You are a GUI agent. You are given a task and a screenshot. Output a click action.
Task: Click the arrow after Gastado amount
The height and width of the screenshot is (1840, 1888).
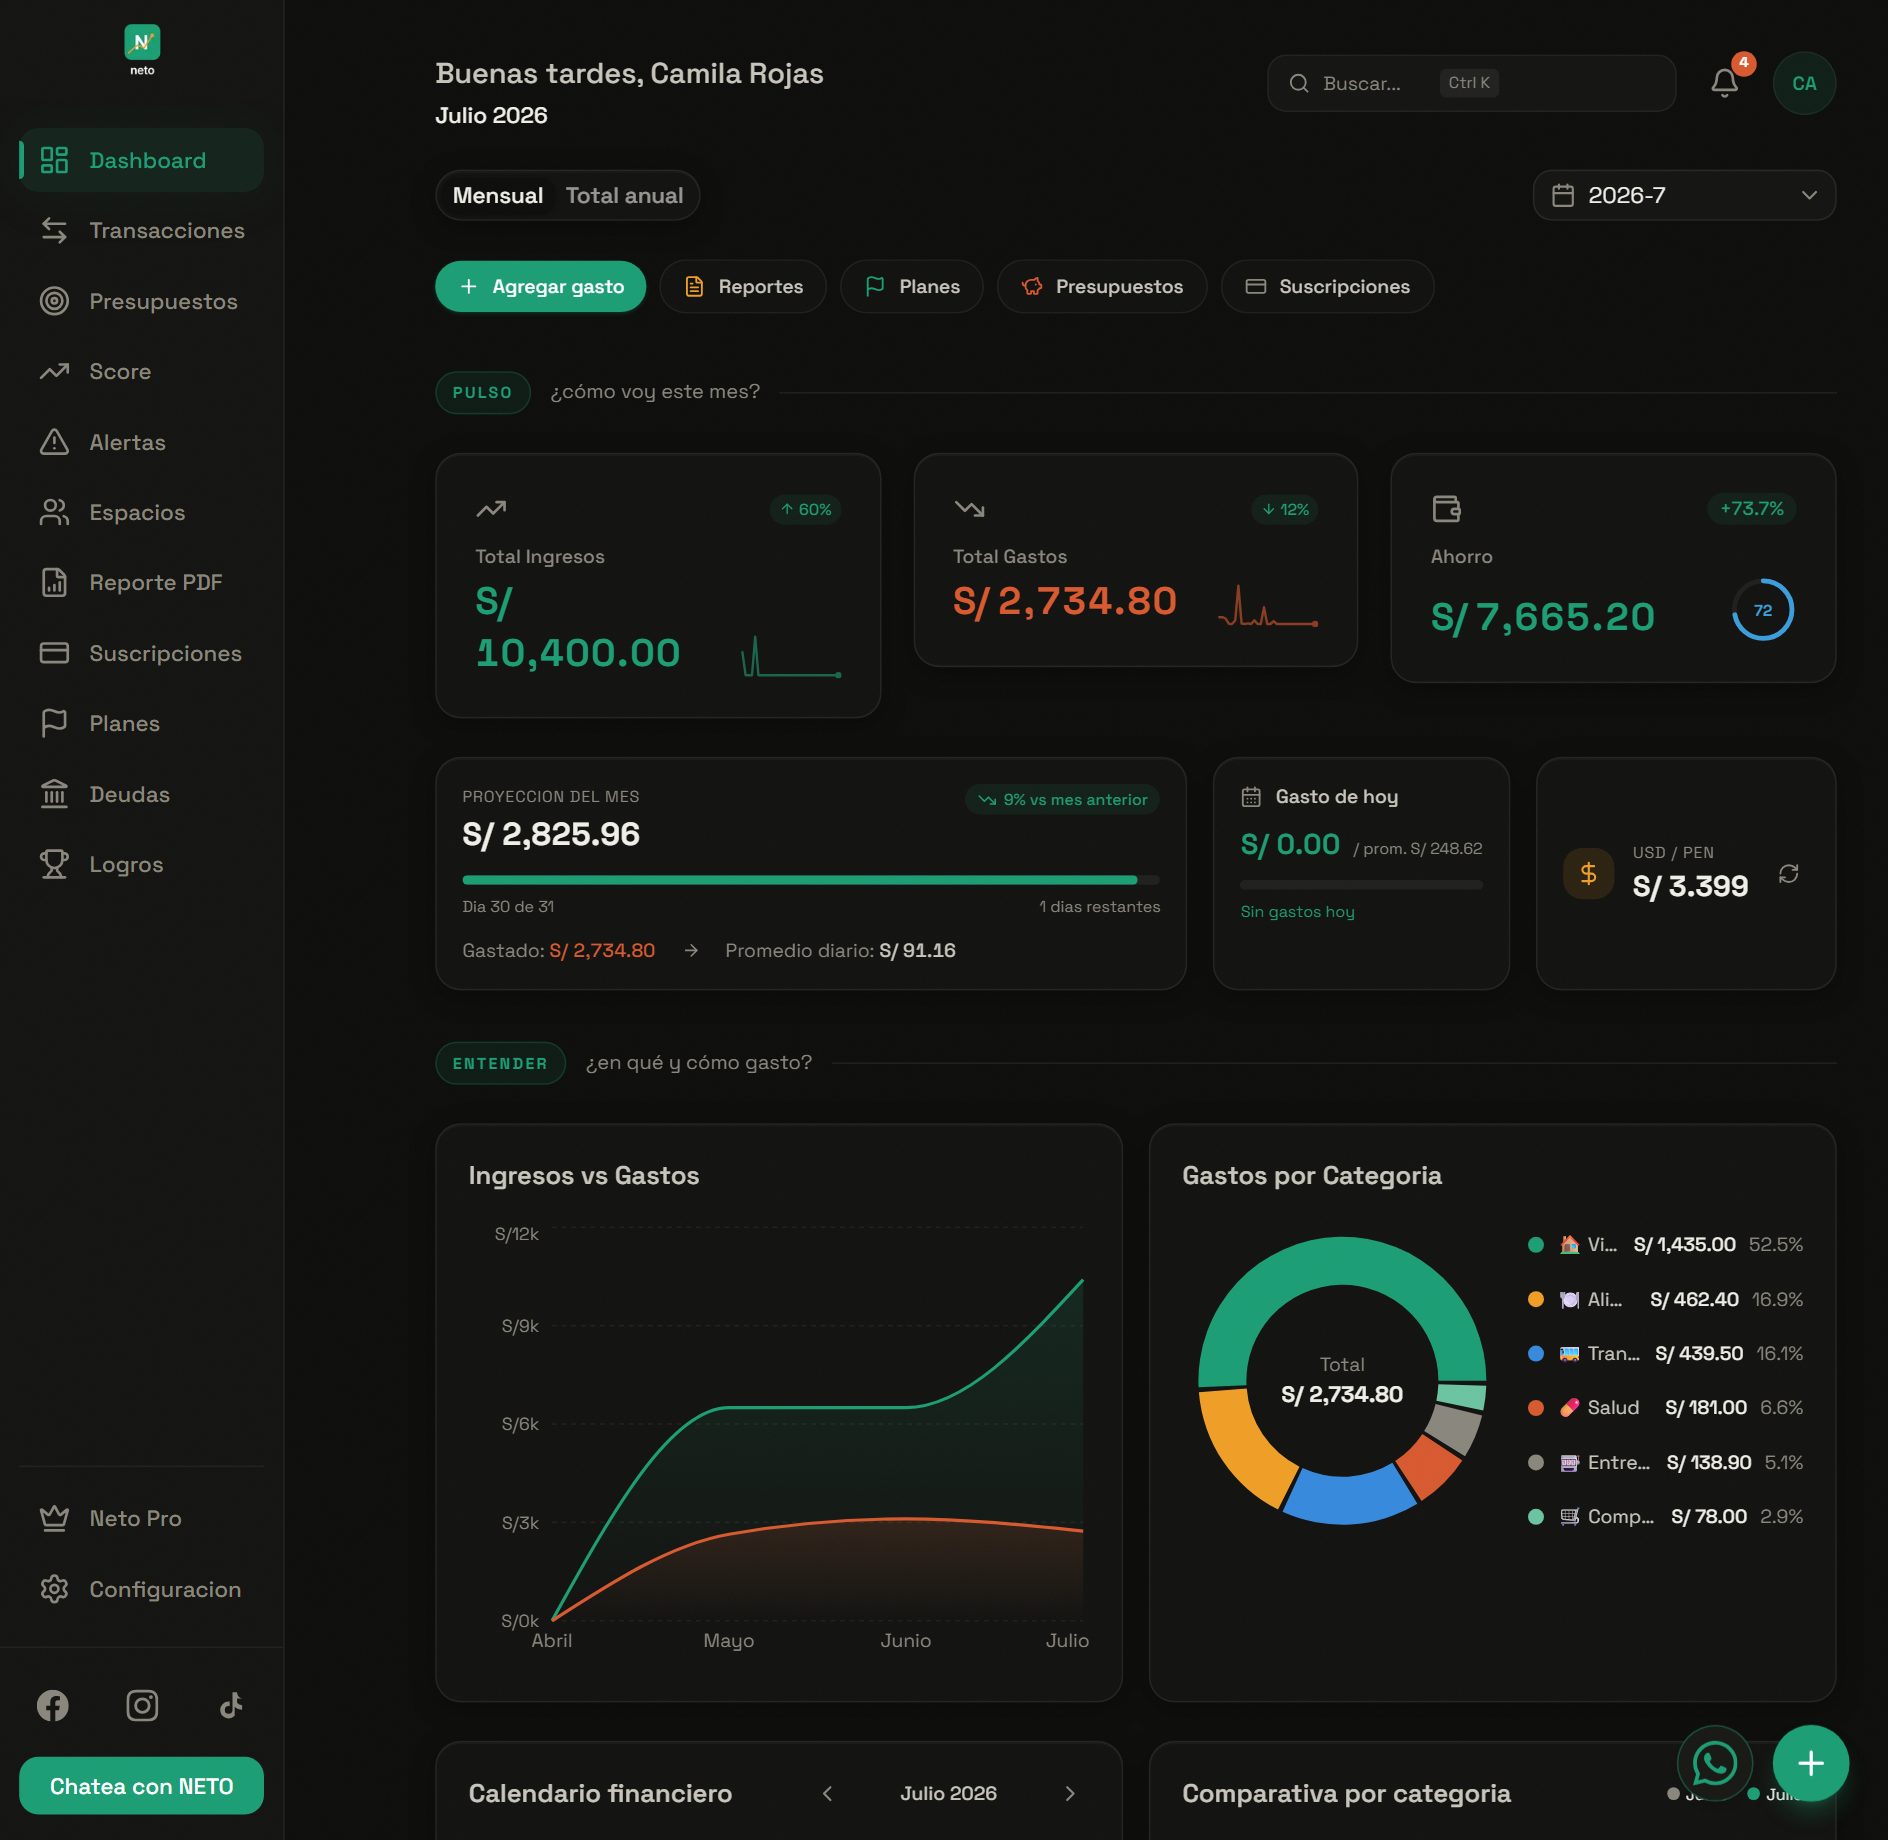tap(691, 950)
